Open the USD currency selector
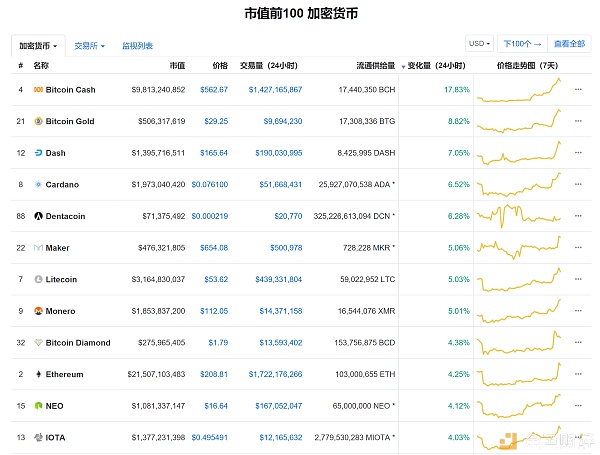This screenshot has width=600, height=455. click(x=479, y=44)
